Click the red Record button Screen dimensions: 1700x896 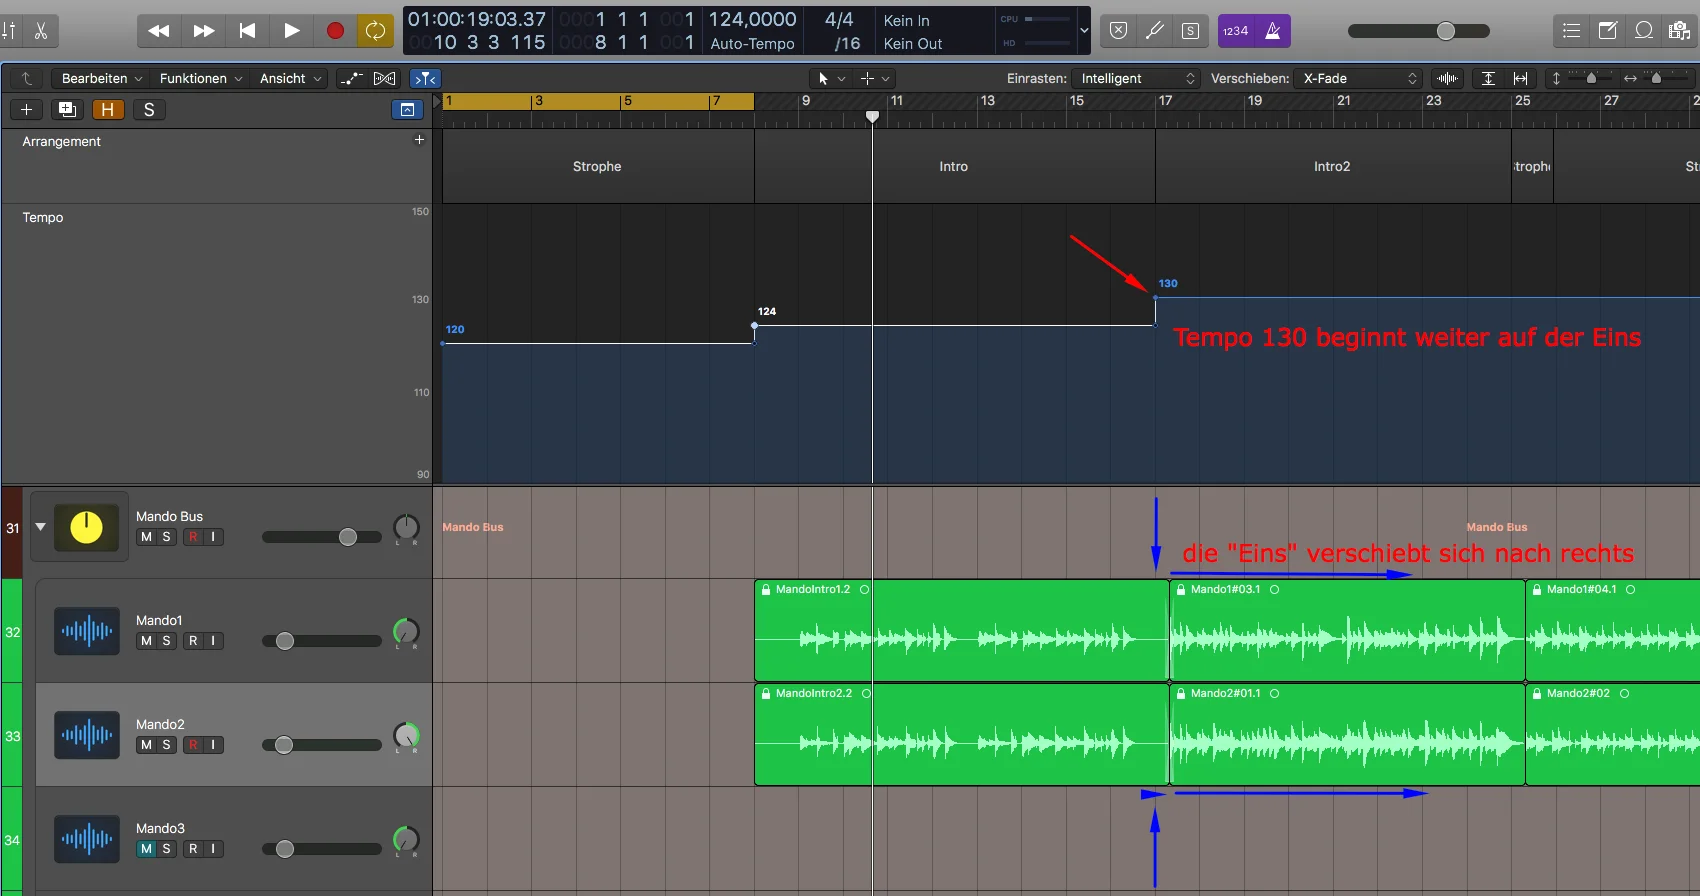point(335,31)
